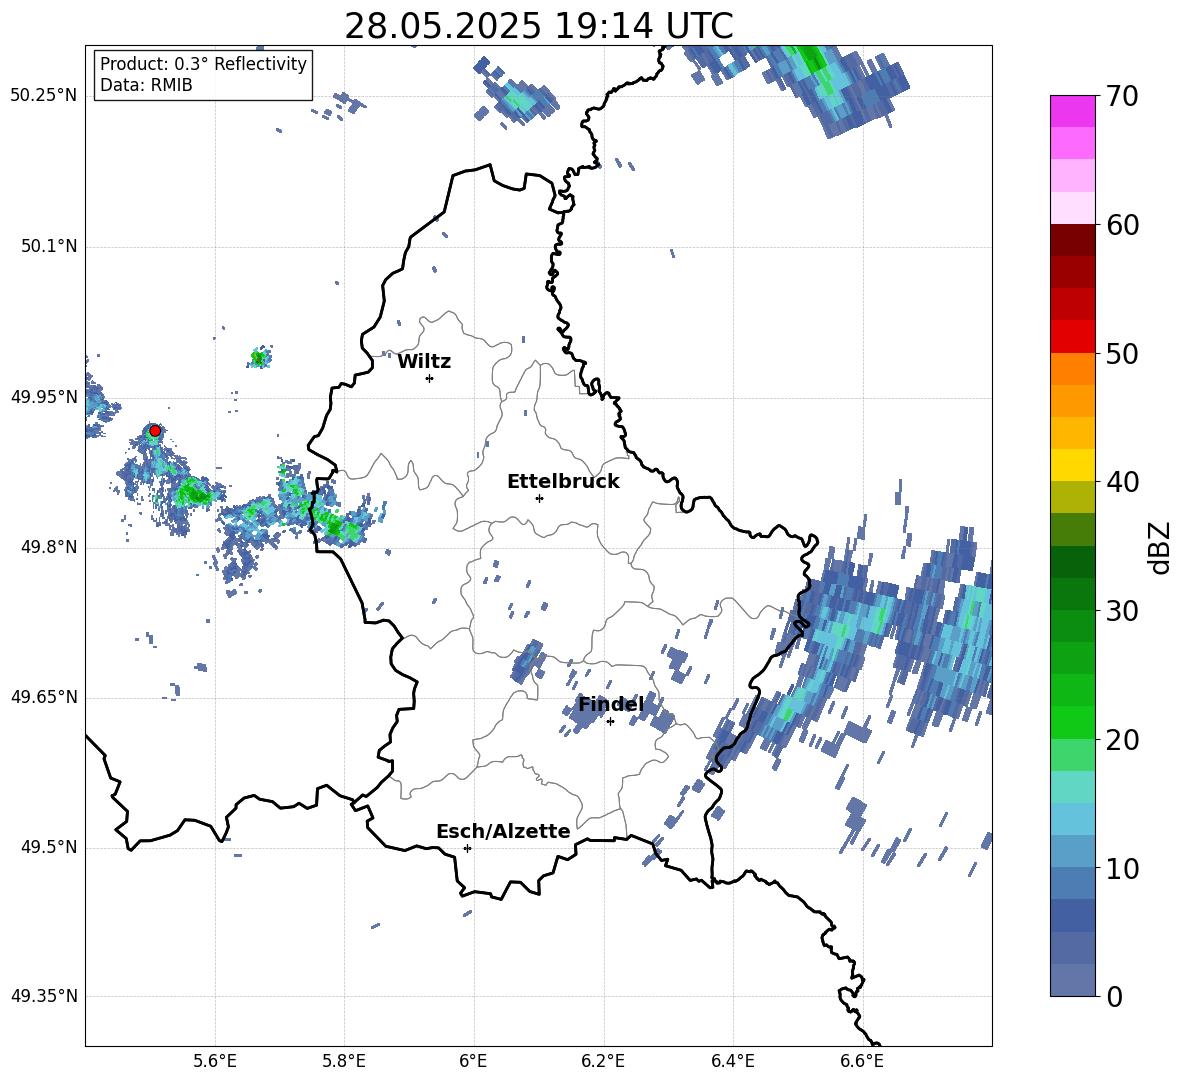
Task: Click the 50.1°N latitude tick label
Action: pyautogui.click(x=49, y=246)
